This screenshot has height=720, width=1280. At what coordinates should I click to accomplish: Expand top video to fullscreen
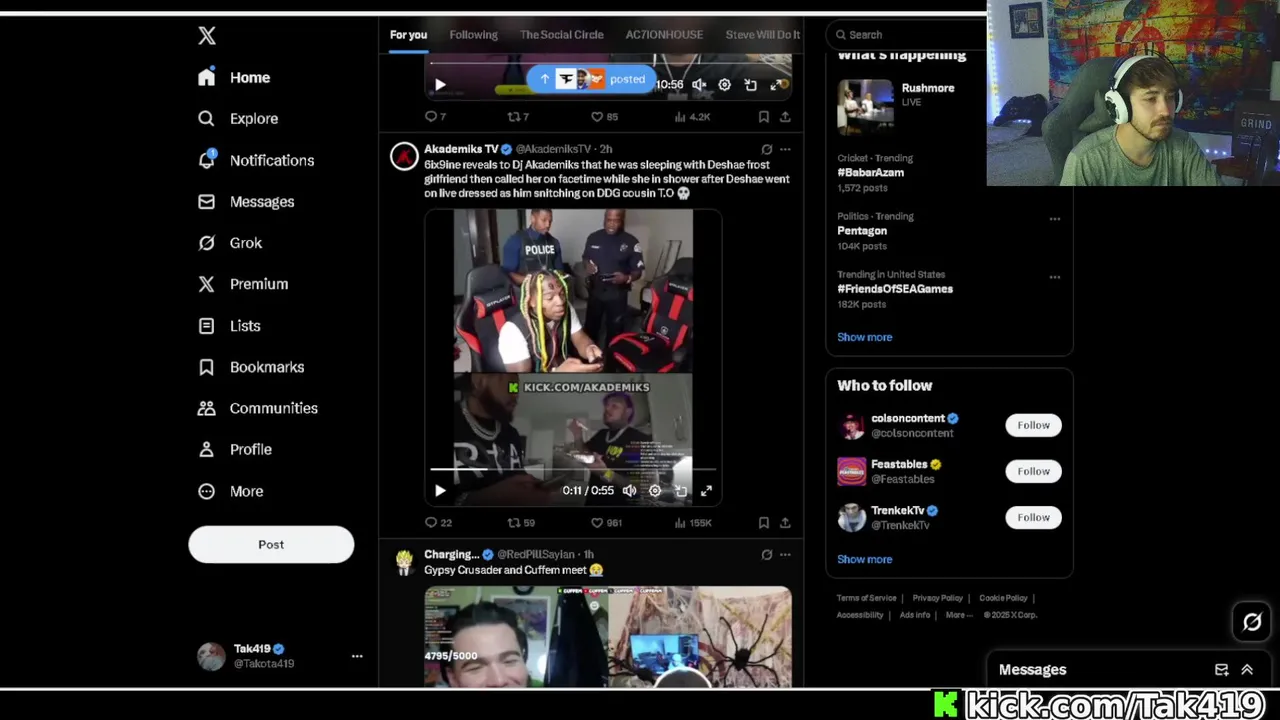776,85
